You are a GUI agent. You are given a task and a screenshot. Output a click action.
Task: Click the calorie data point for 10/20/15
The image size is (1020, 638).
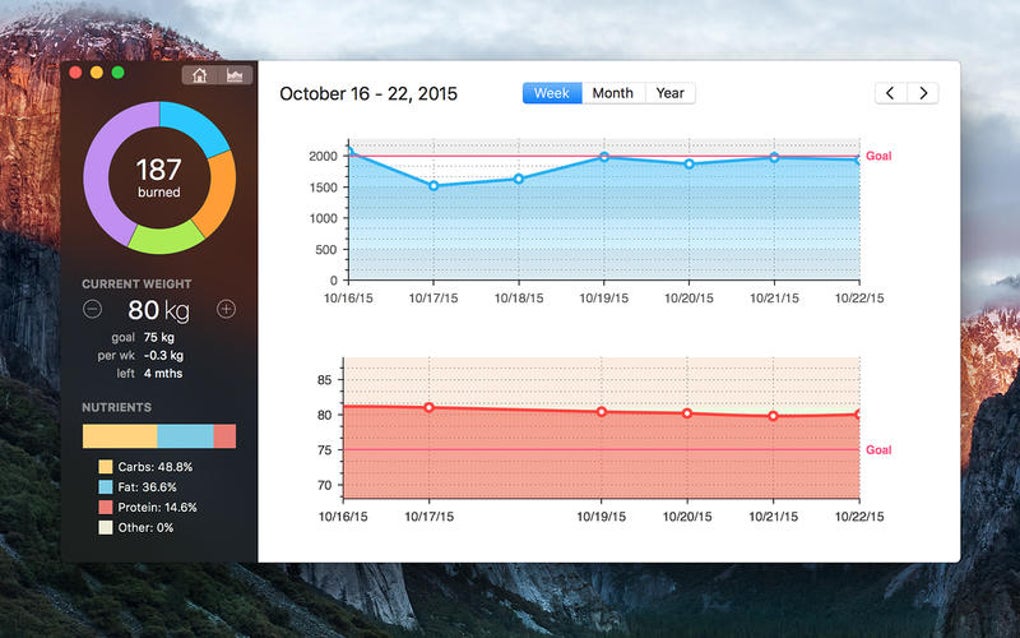click(689, 165)
